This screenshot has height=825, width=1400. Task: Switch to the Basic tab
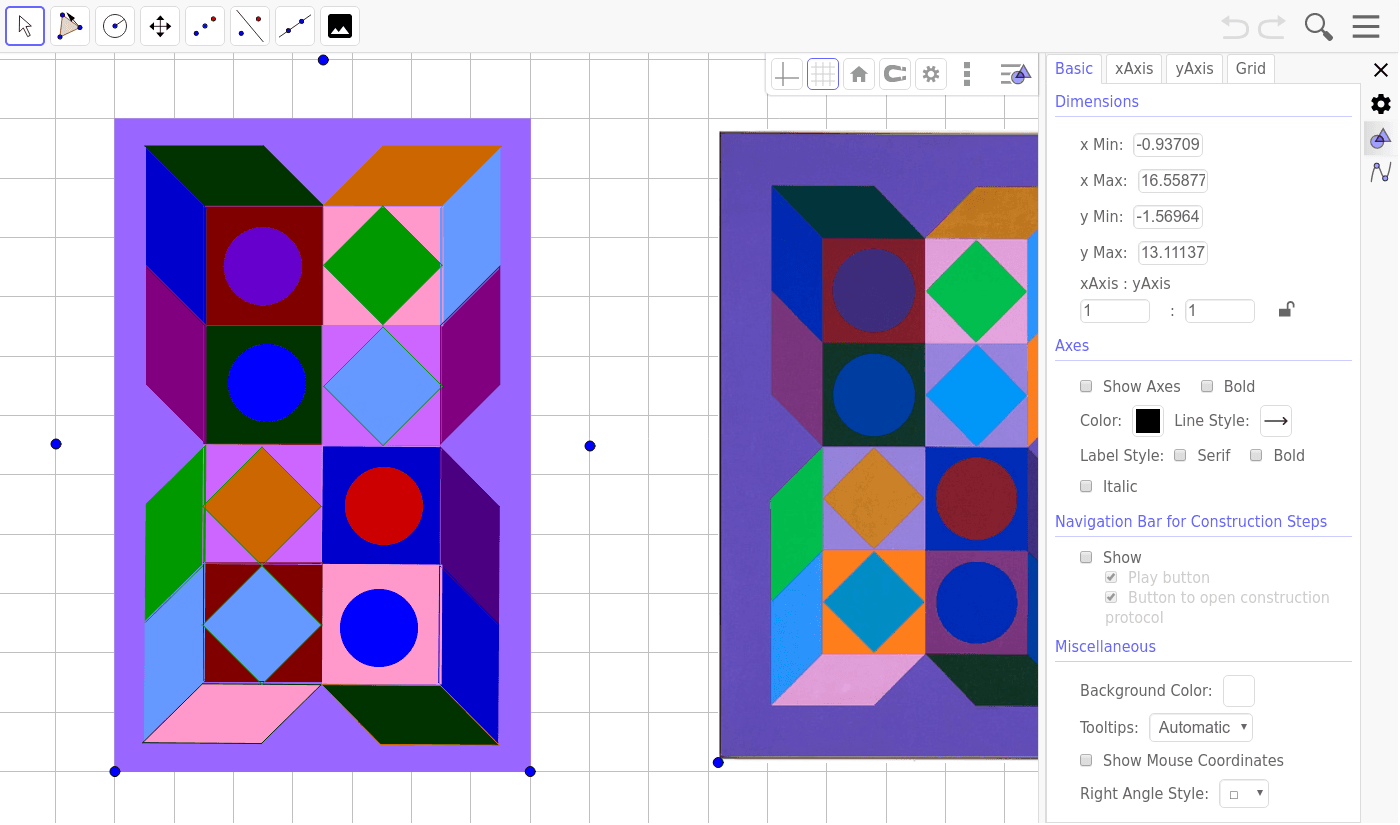pyautogui.click(x=1074, y=68)
